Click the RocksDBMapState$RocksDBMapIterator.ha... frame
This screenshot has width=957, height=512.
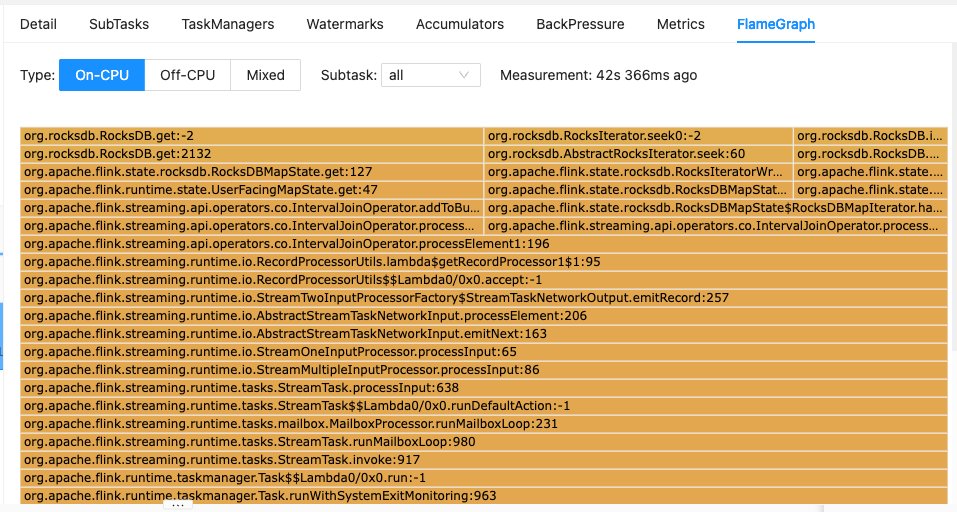[716, 207]
